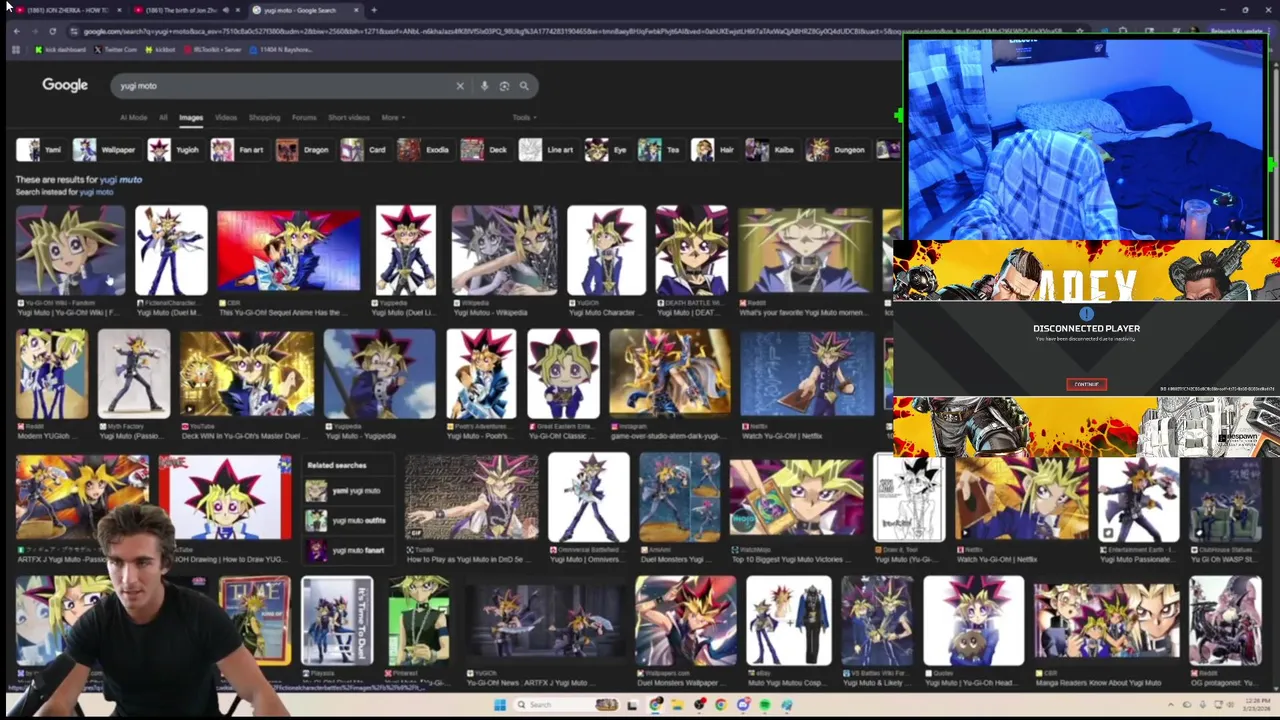This screenshot has height=720, width=1280.
Task: Clear the search box with the X icon
Action: pyautogui.click(x=460, y=86)
